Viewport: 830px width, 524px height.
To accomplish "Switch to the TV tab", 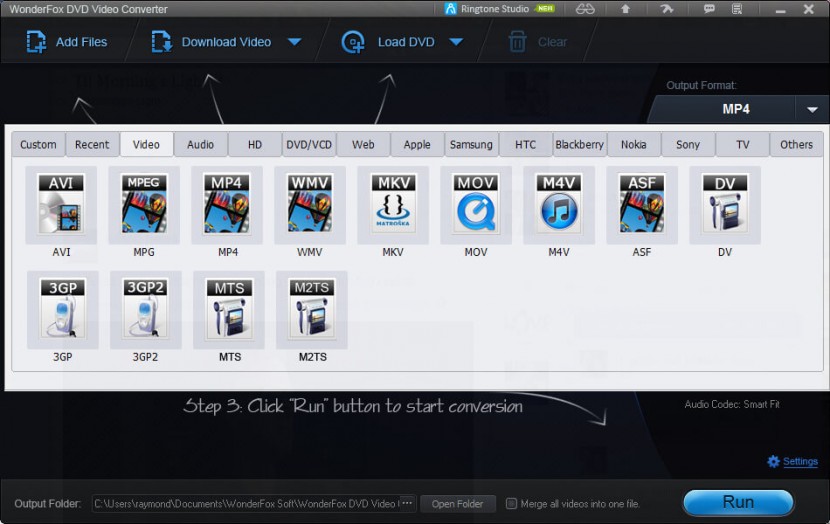I will pyautogui.click(x=743, y=144).
